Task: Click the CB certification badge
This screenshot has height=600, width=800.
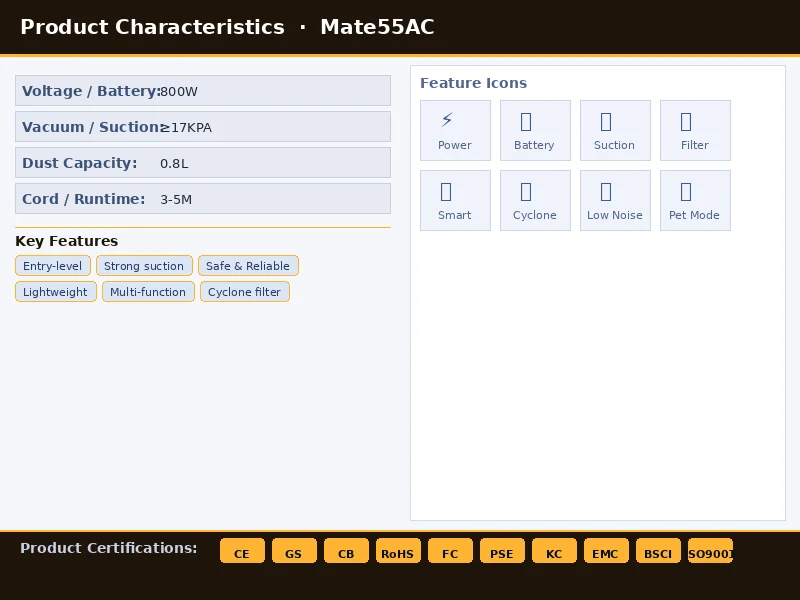Action: click(346, 551)
